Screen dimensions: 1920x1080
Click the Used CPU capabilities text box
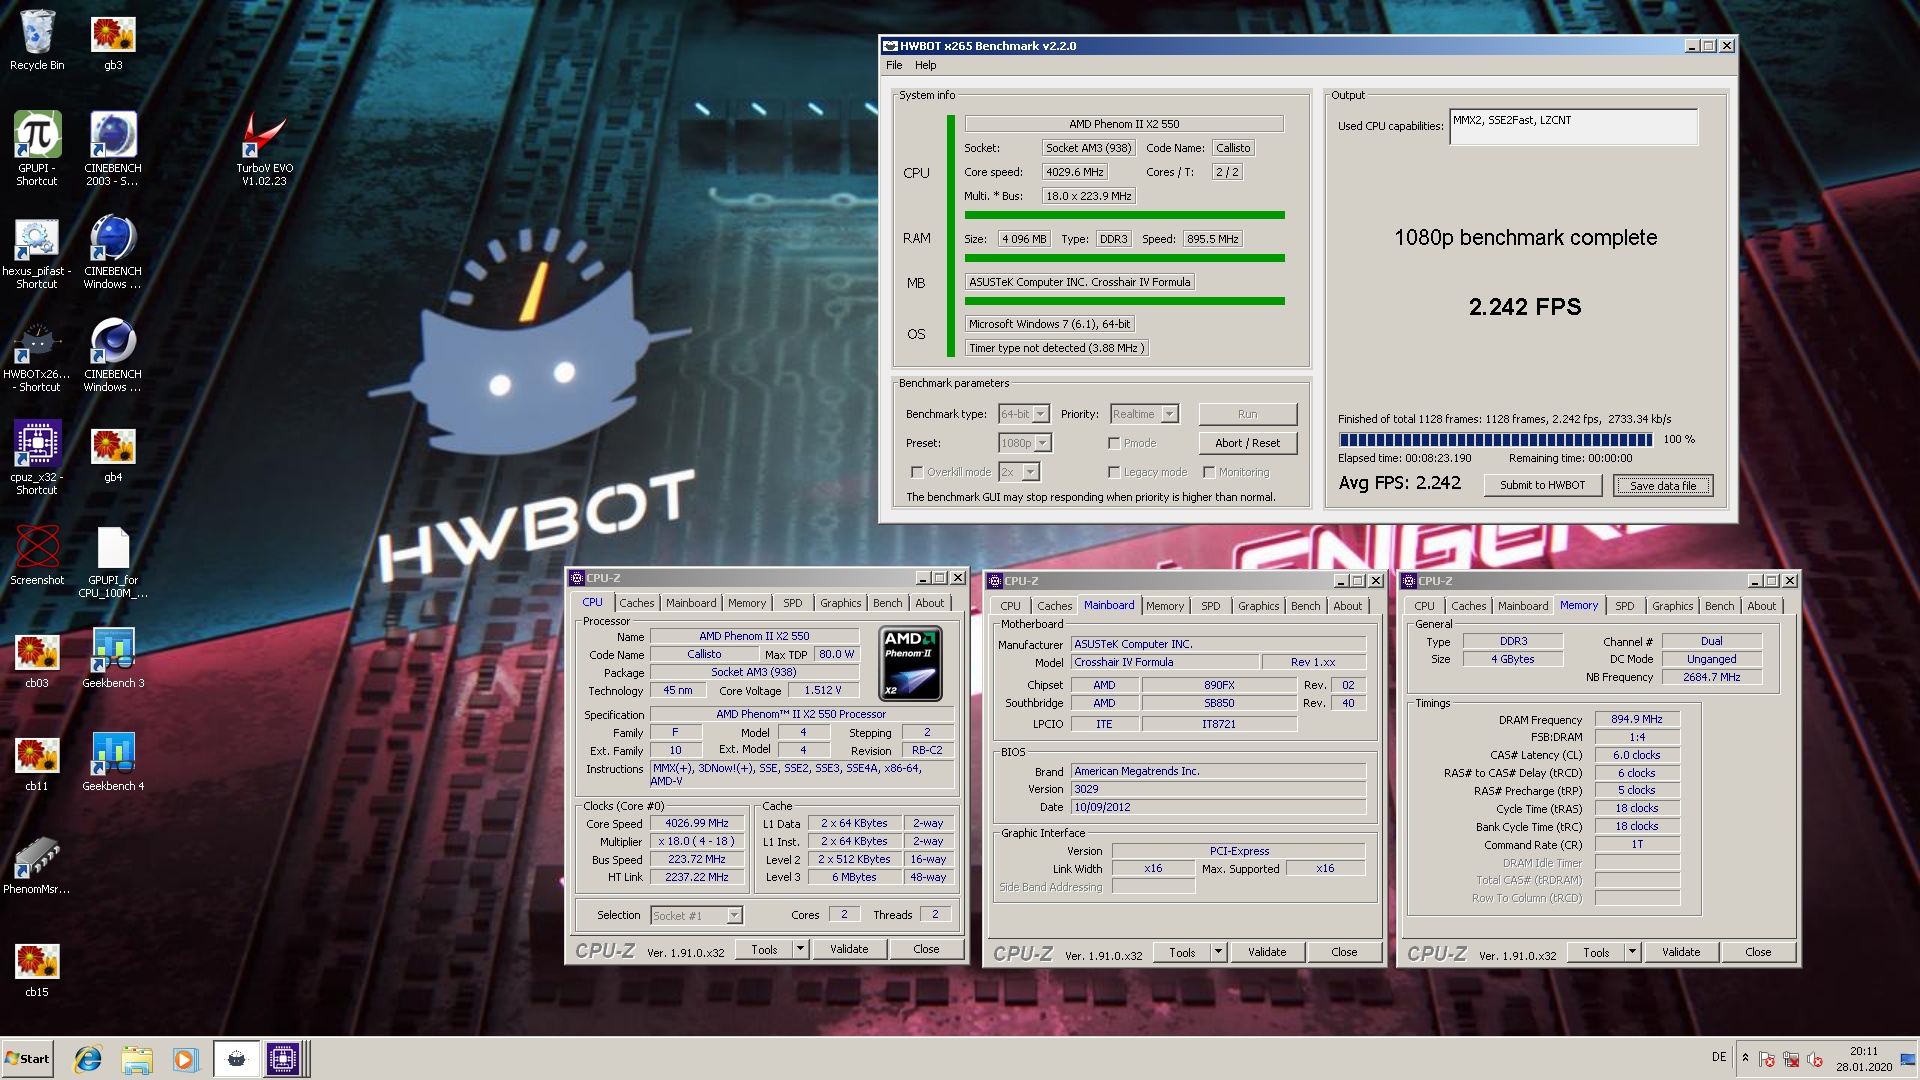(x=1573, y=127)
